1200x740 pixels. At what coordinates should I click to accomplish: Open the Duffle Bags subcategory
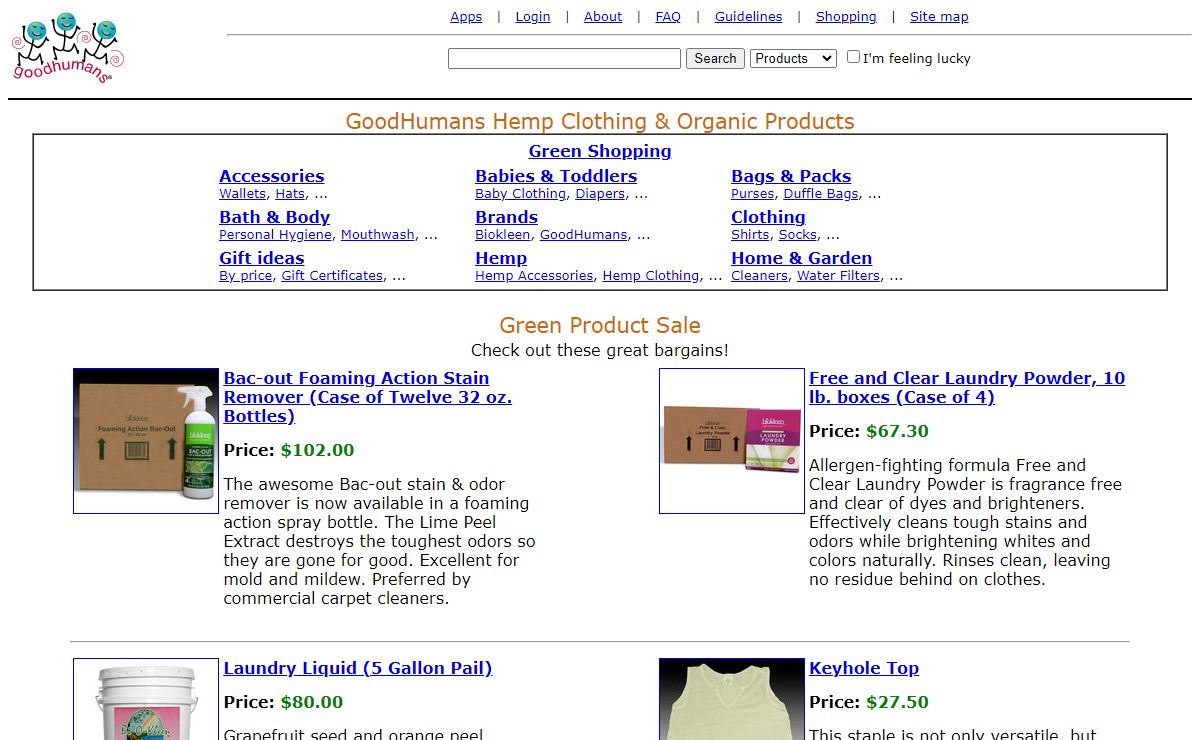[821, 194]
